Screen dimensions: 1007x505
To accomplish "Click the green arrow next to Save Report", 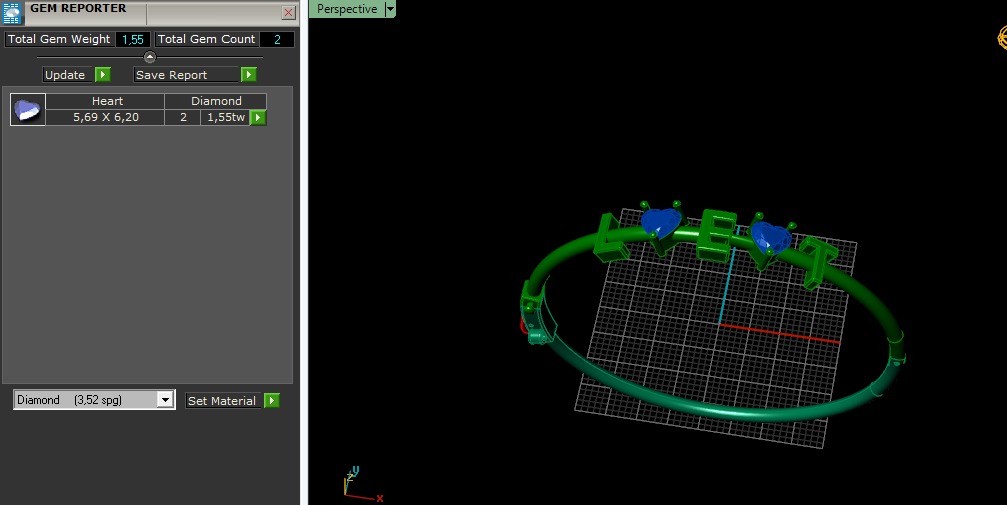I will tap(249, 75).
